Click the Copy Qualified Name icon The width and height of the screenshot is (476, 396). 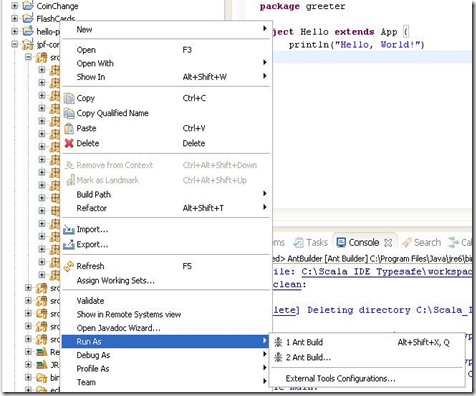point(69,113)
